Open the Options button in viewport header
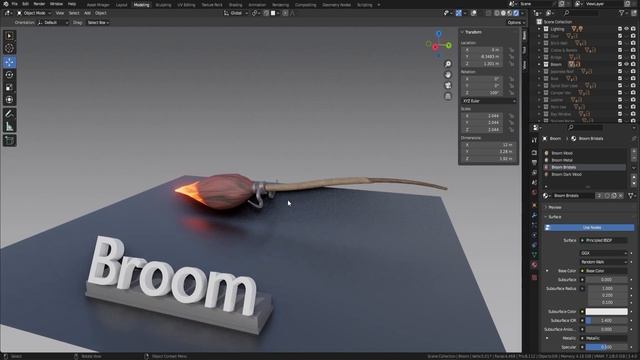Viewport: 640px width, 360px height. click(515, 23)
